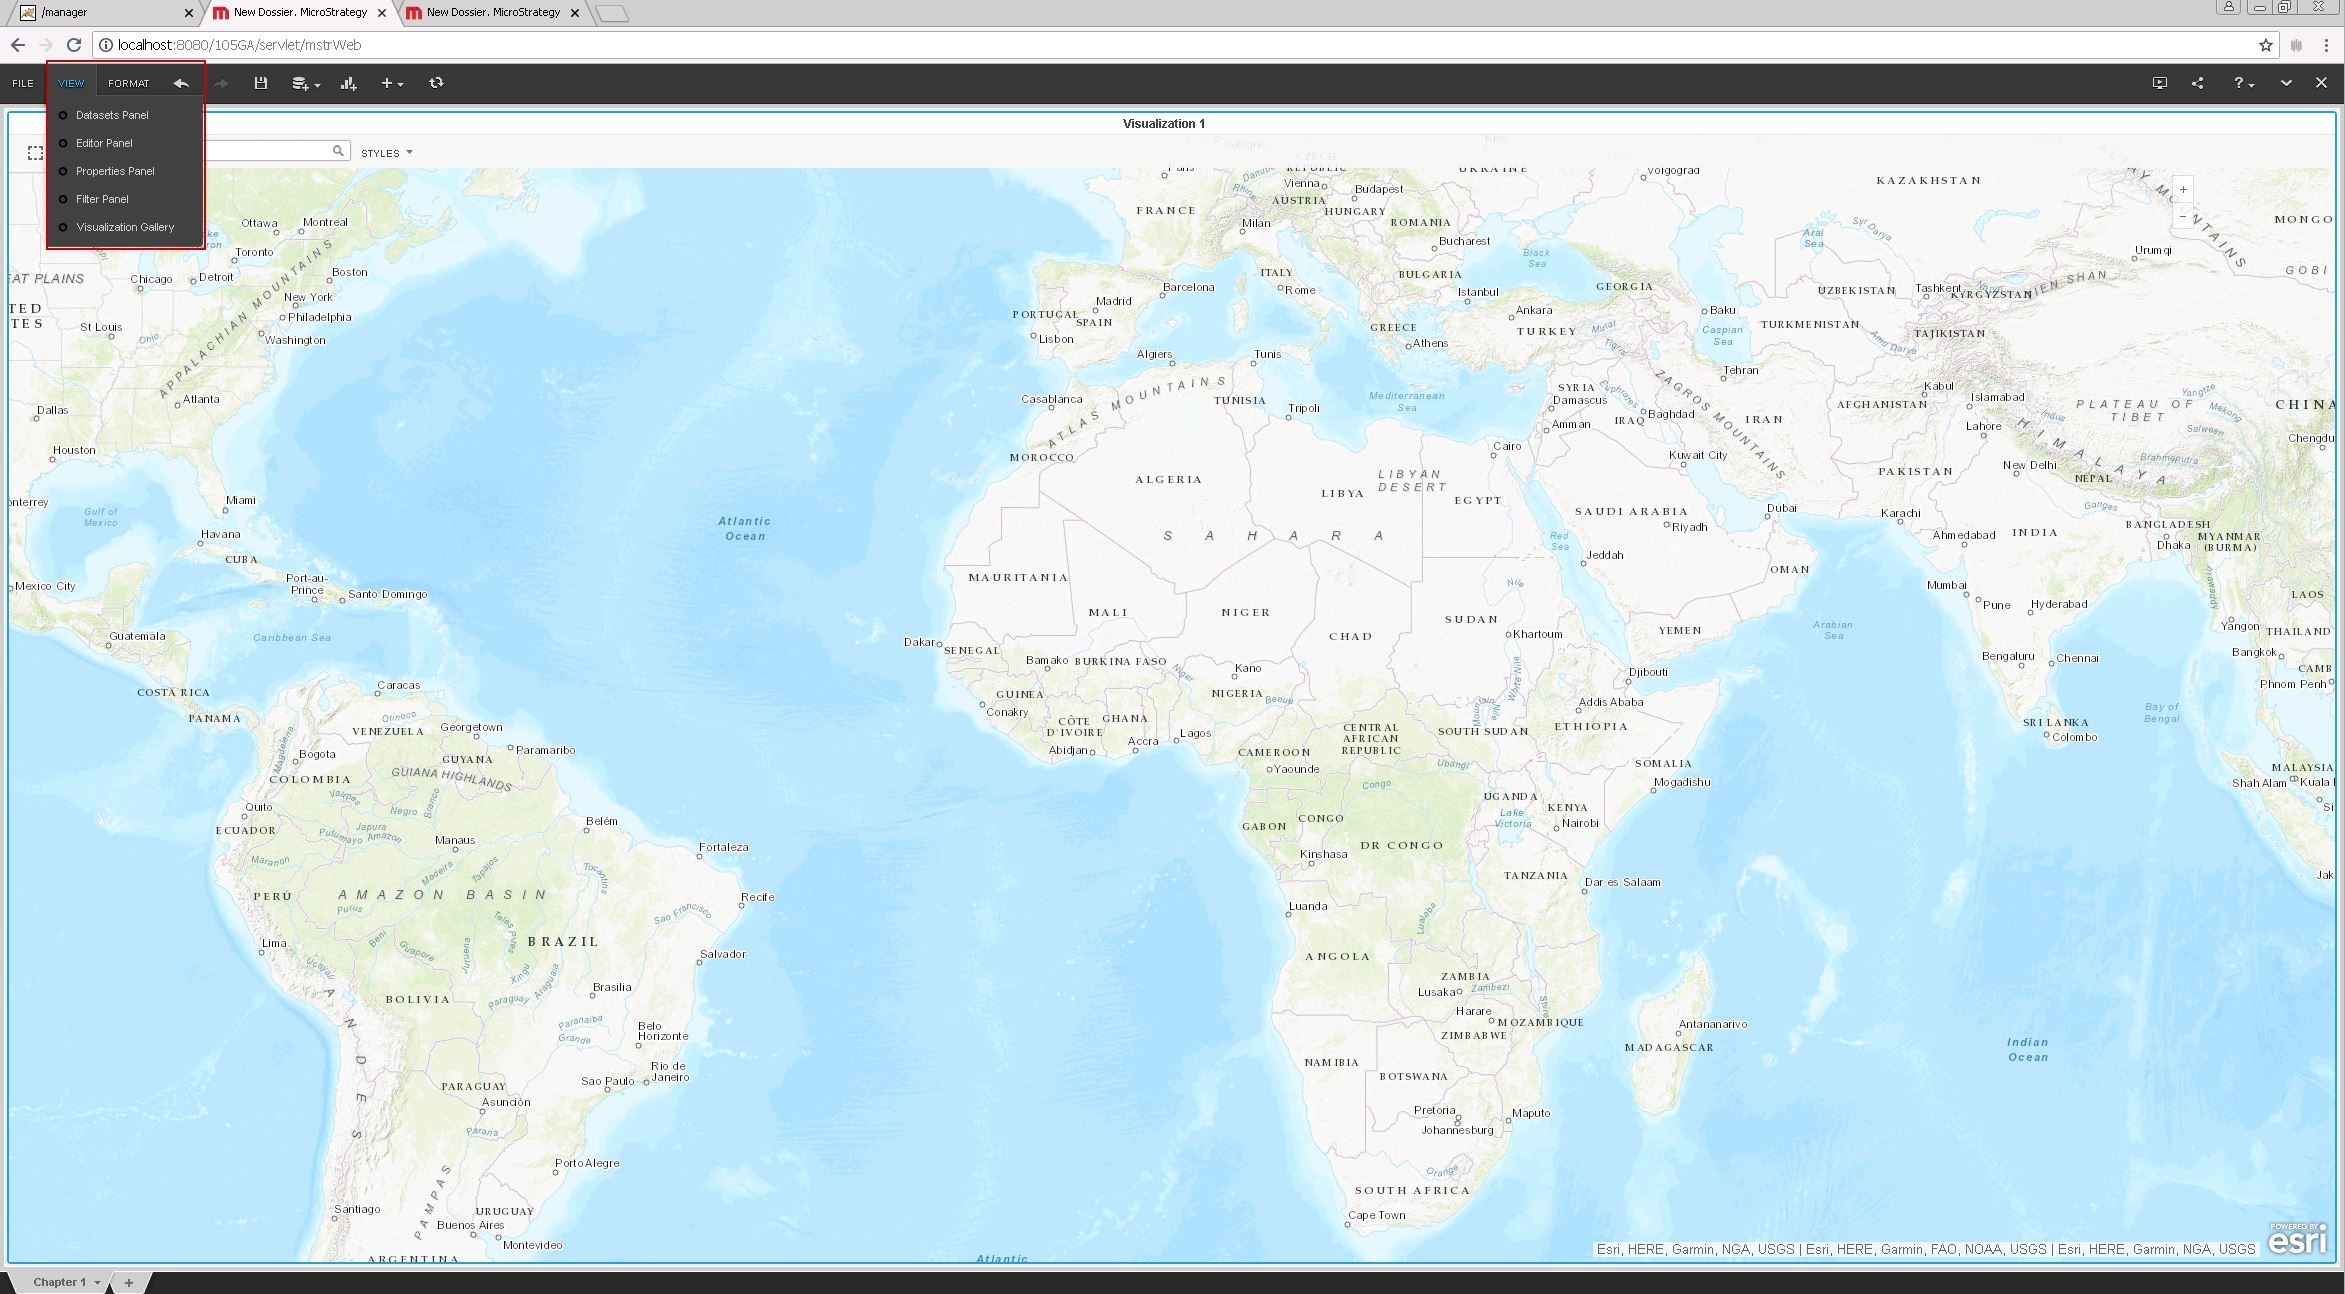Viewport: 2345px width, 1294px height.
Task: Zoom out on the map with minus
Action: coord(2183,216)
